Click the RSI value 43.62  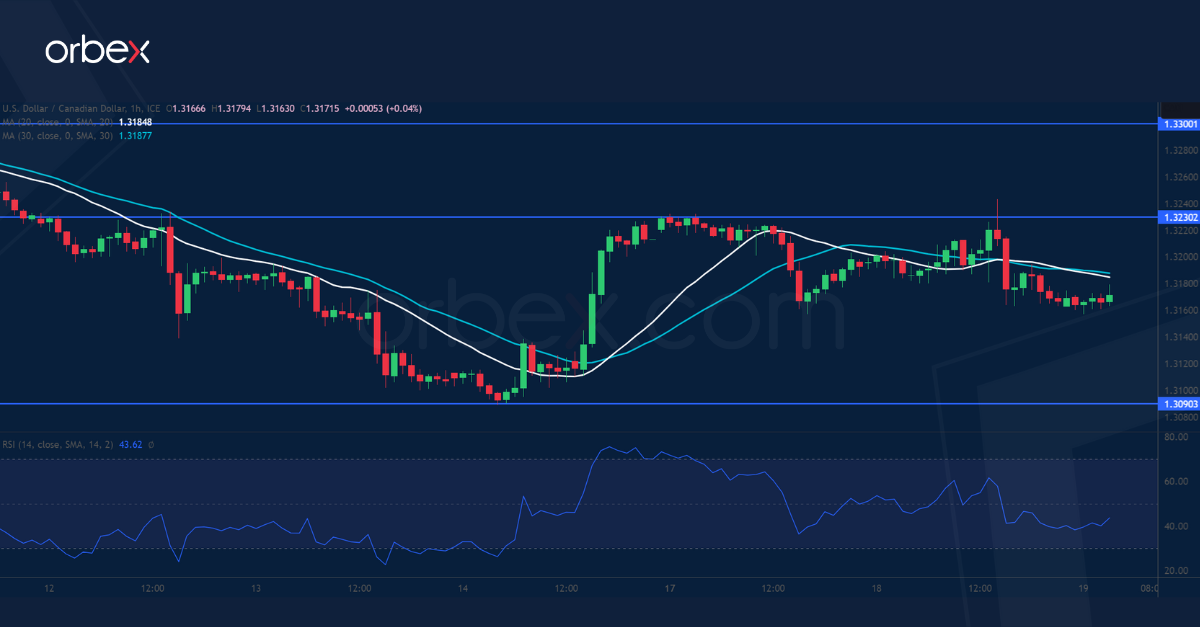click(x=131, y=443)
